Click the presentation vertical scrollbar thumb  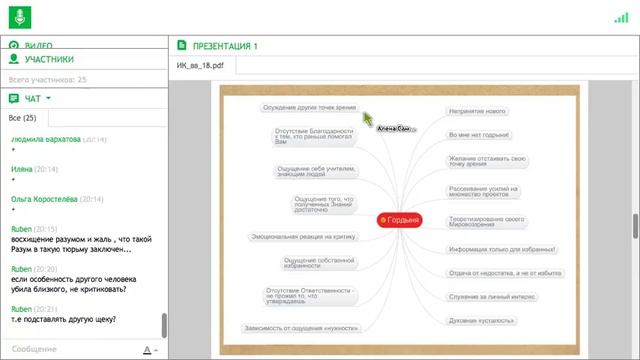[x=636, y=226]
